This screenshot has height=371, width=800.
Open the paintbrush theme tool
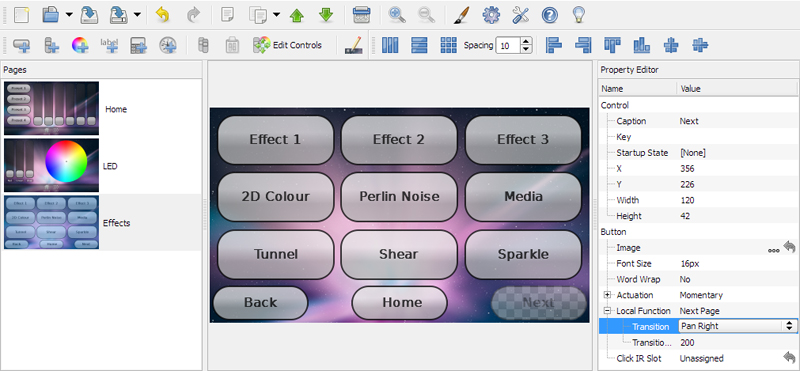point(461,15)
